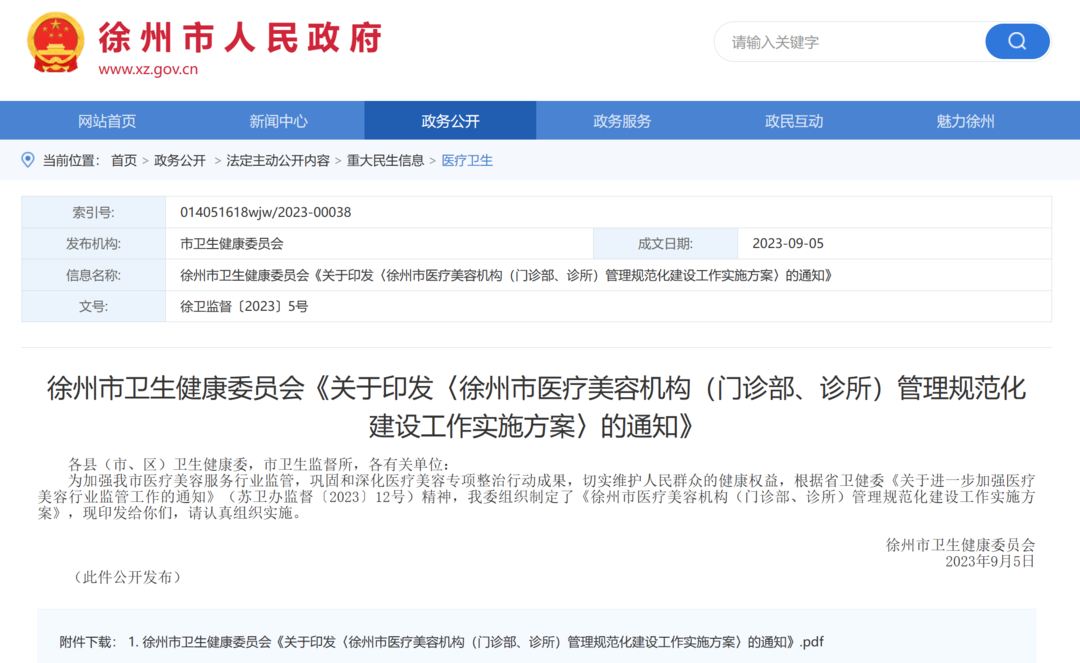The width and height of the screenshot is (1080, 663).
Task: Click the national emblem logo
Action: [x=56, y=43]
